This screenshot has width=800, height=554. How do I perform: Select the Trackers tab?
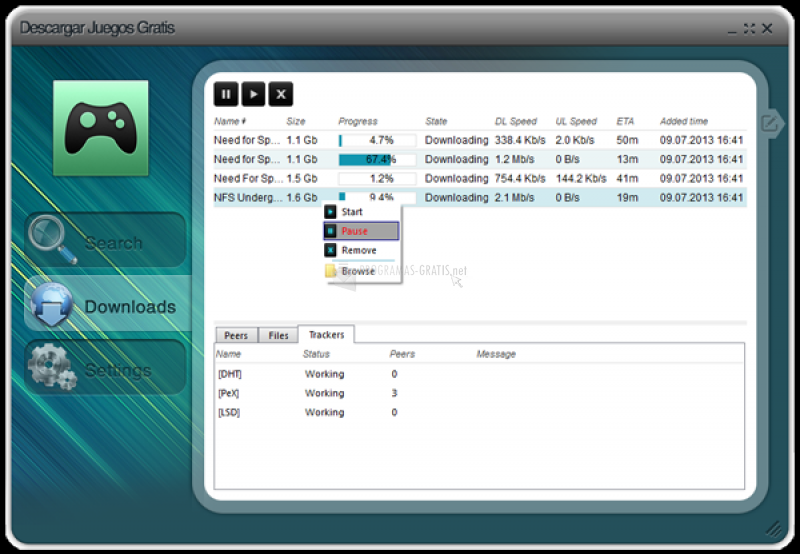pos(327,335)
